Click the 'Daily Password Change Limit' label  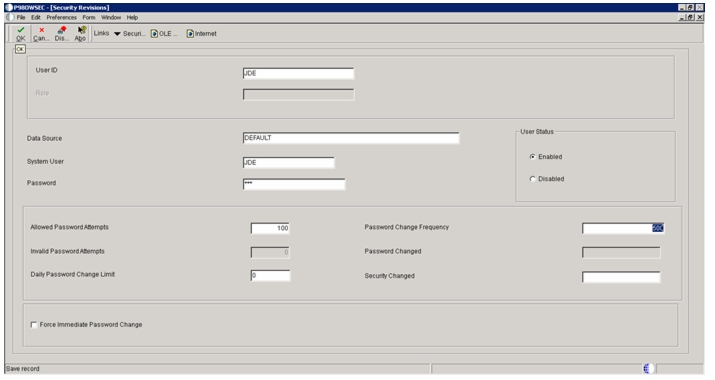pyautogui.click(x=73, y=275)
